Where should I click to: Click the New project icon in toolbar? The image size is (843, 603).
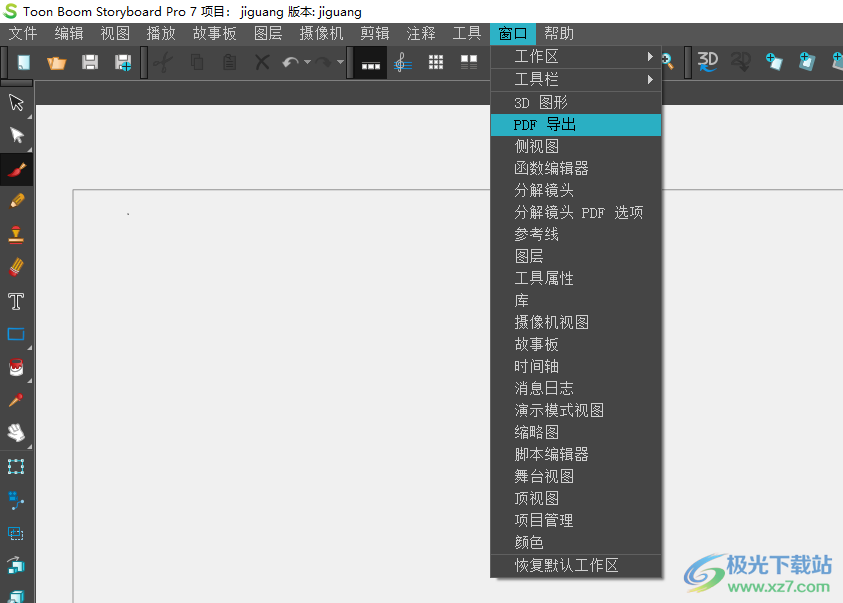point(24,63)
